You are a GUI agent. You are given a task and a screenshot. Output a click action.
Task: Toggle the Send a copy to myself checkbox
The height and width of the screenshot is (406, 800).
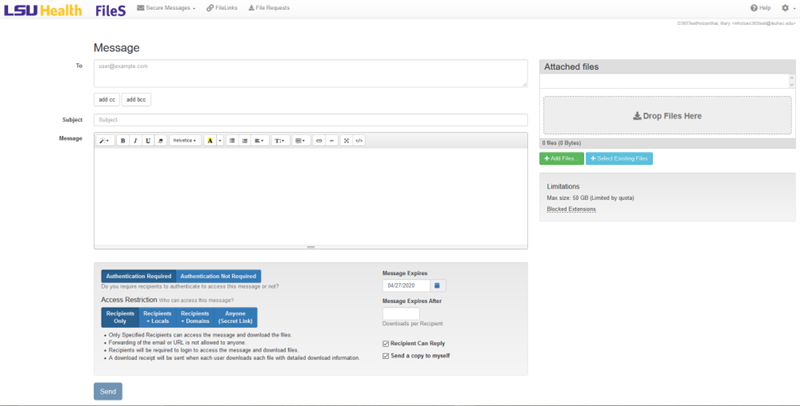click(x=386, y=355)
